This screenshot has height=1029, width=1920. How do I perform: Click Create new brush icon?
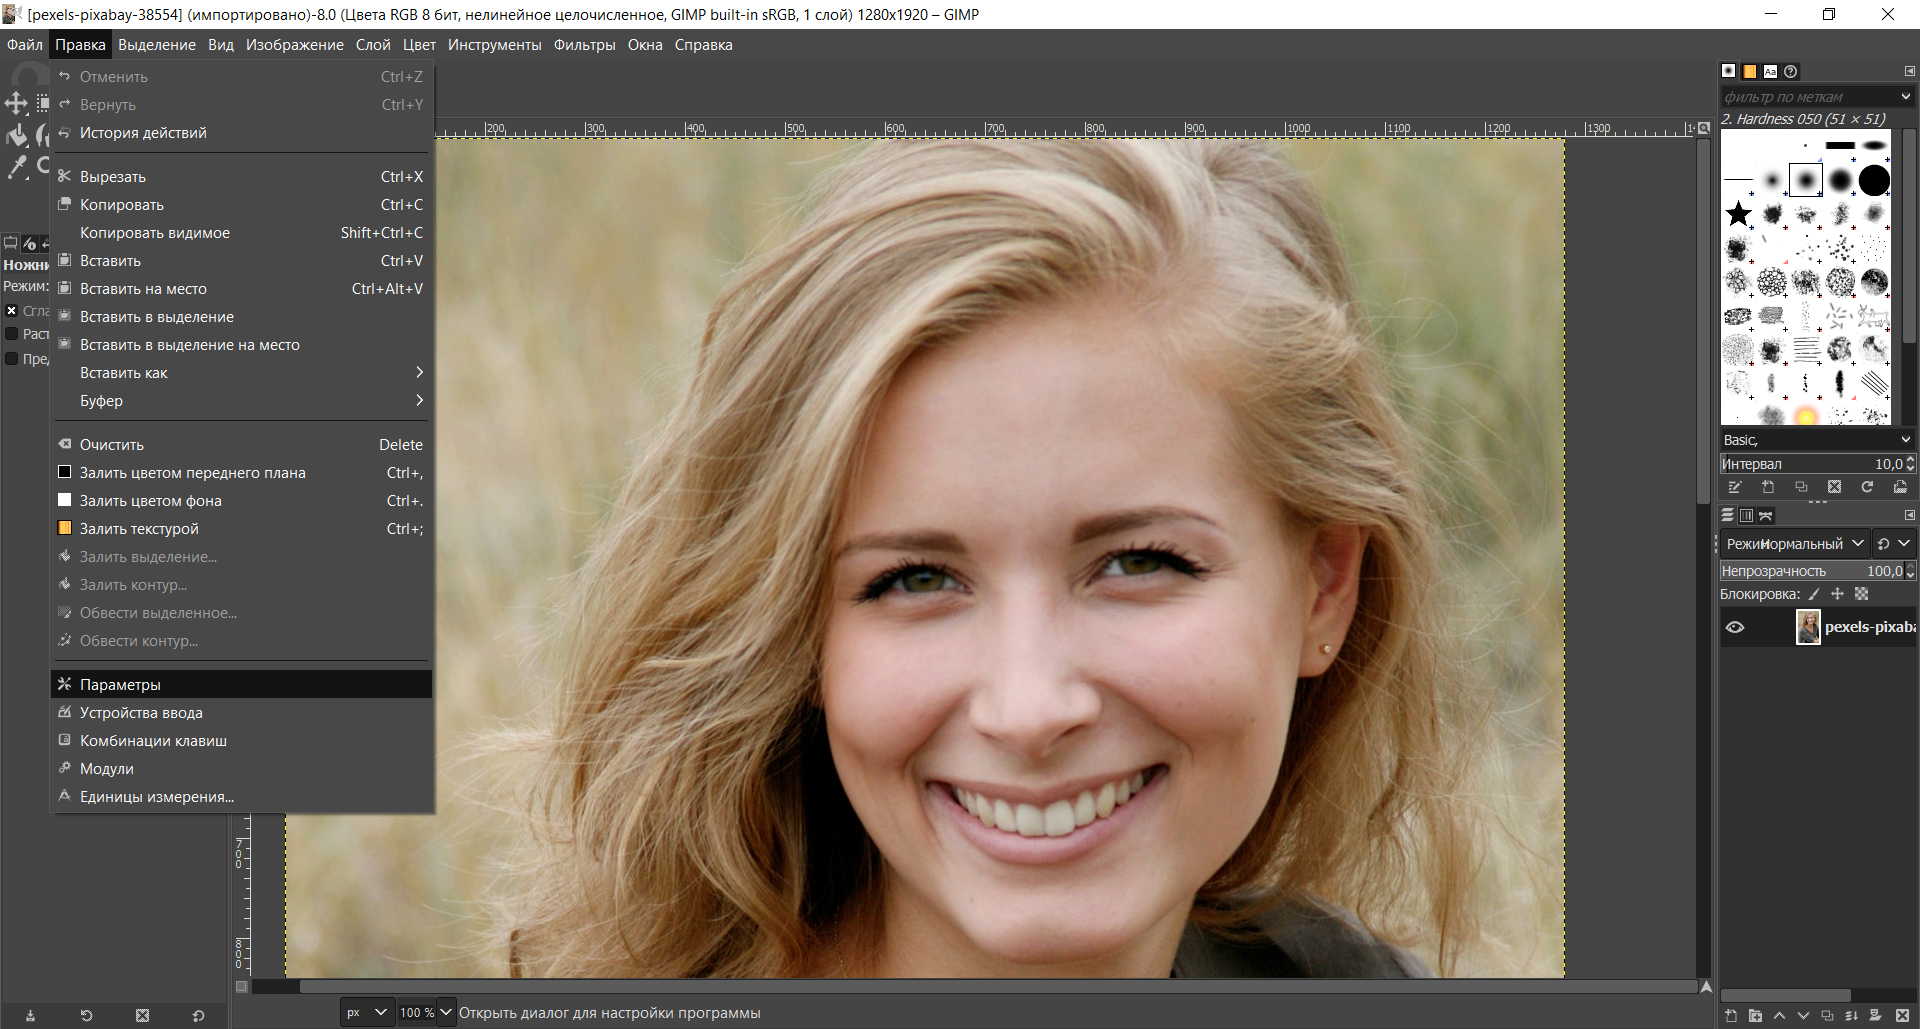(x=1768, y=487)
